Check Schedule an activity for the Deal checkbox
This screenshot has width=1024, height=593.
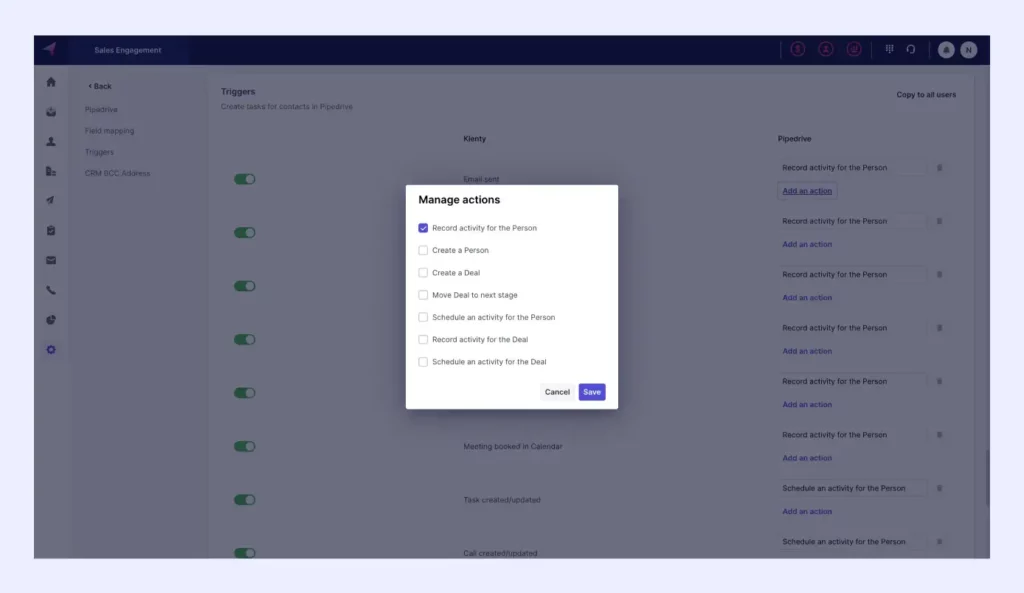[423, 362]
